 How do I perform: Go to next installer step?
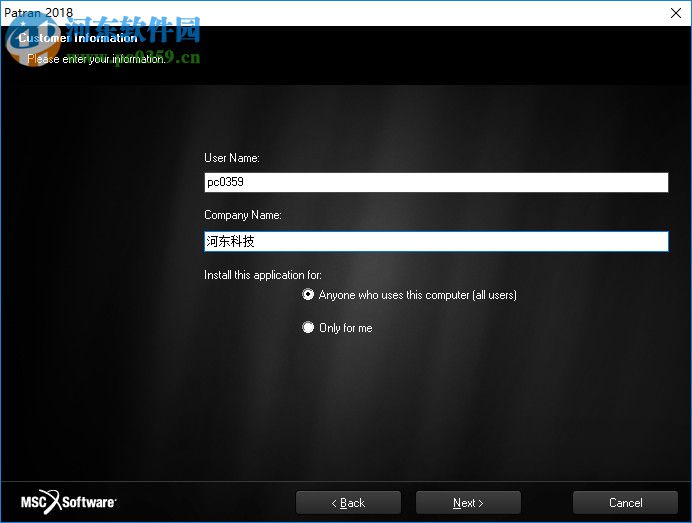pyautogui.click(x=468, y=503)
